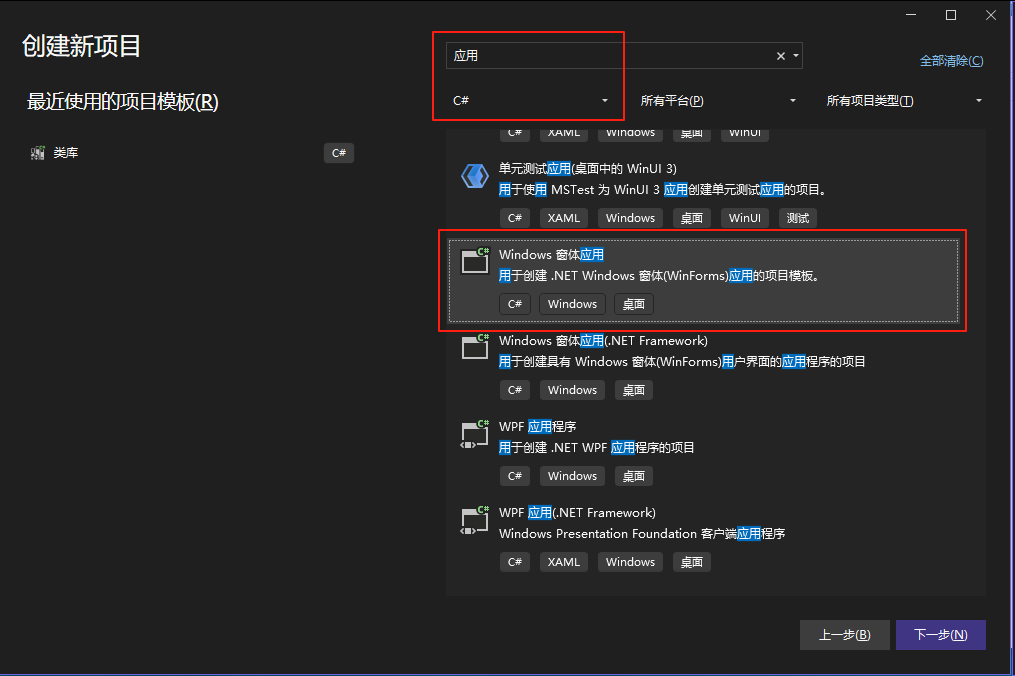Viewport: 1015px width, 676px height.
Task: Minimize the 创建新项目 dialog window
Action: click(x=911, y=15)
